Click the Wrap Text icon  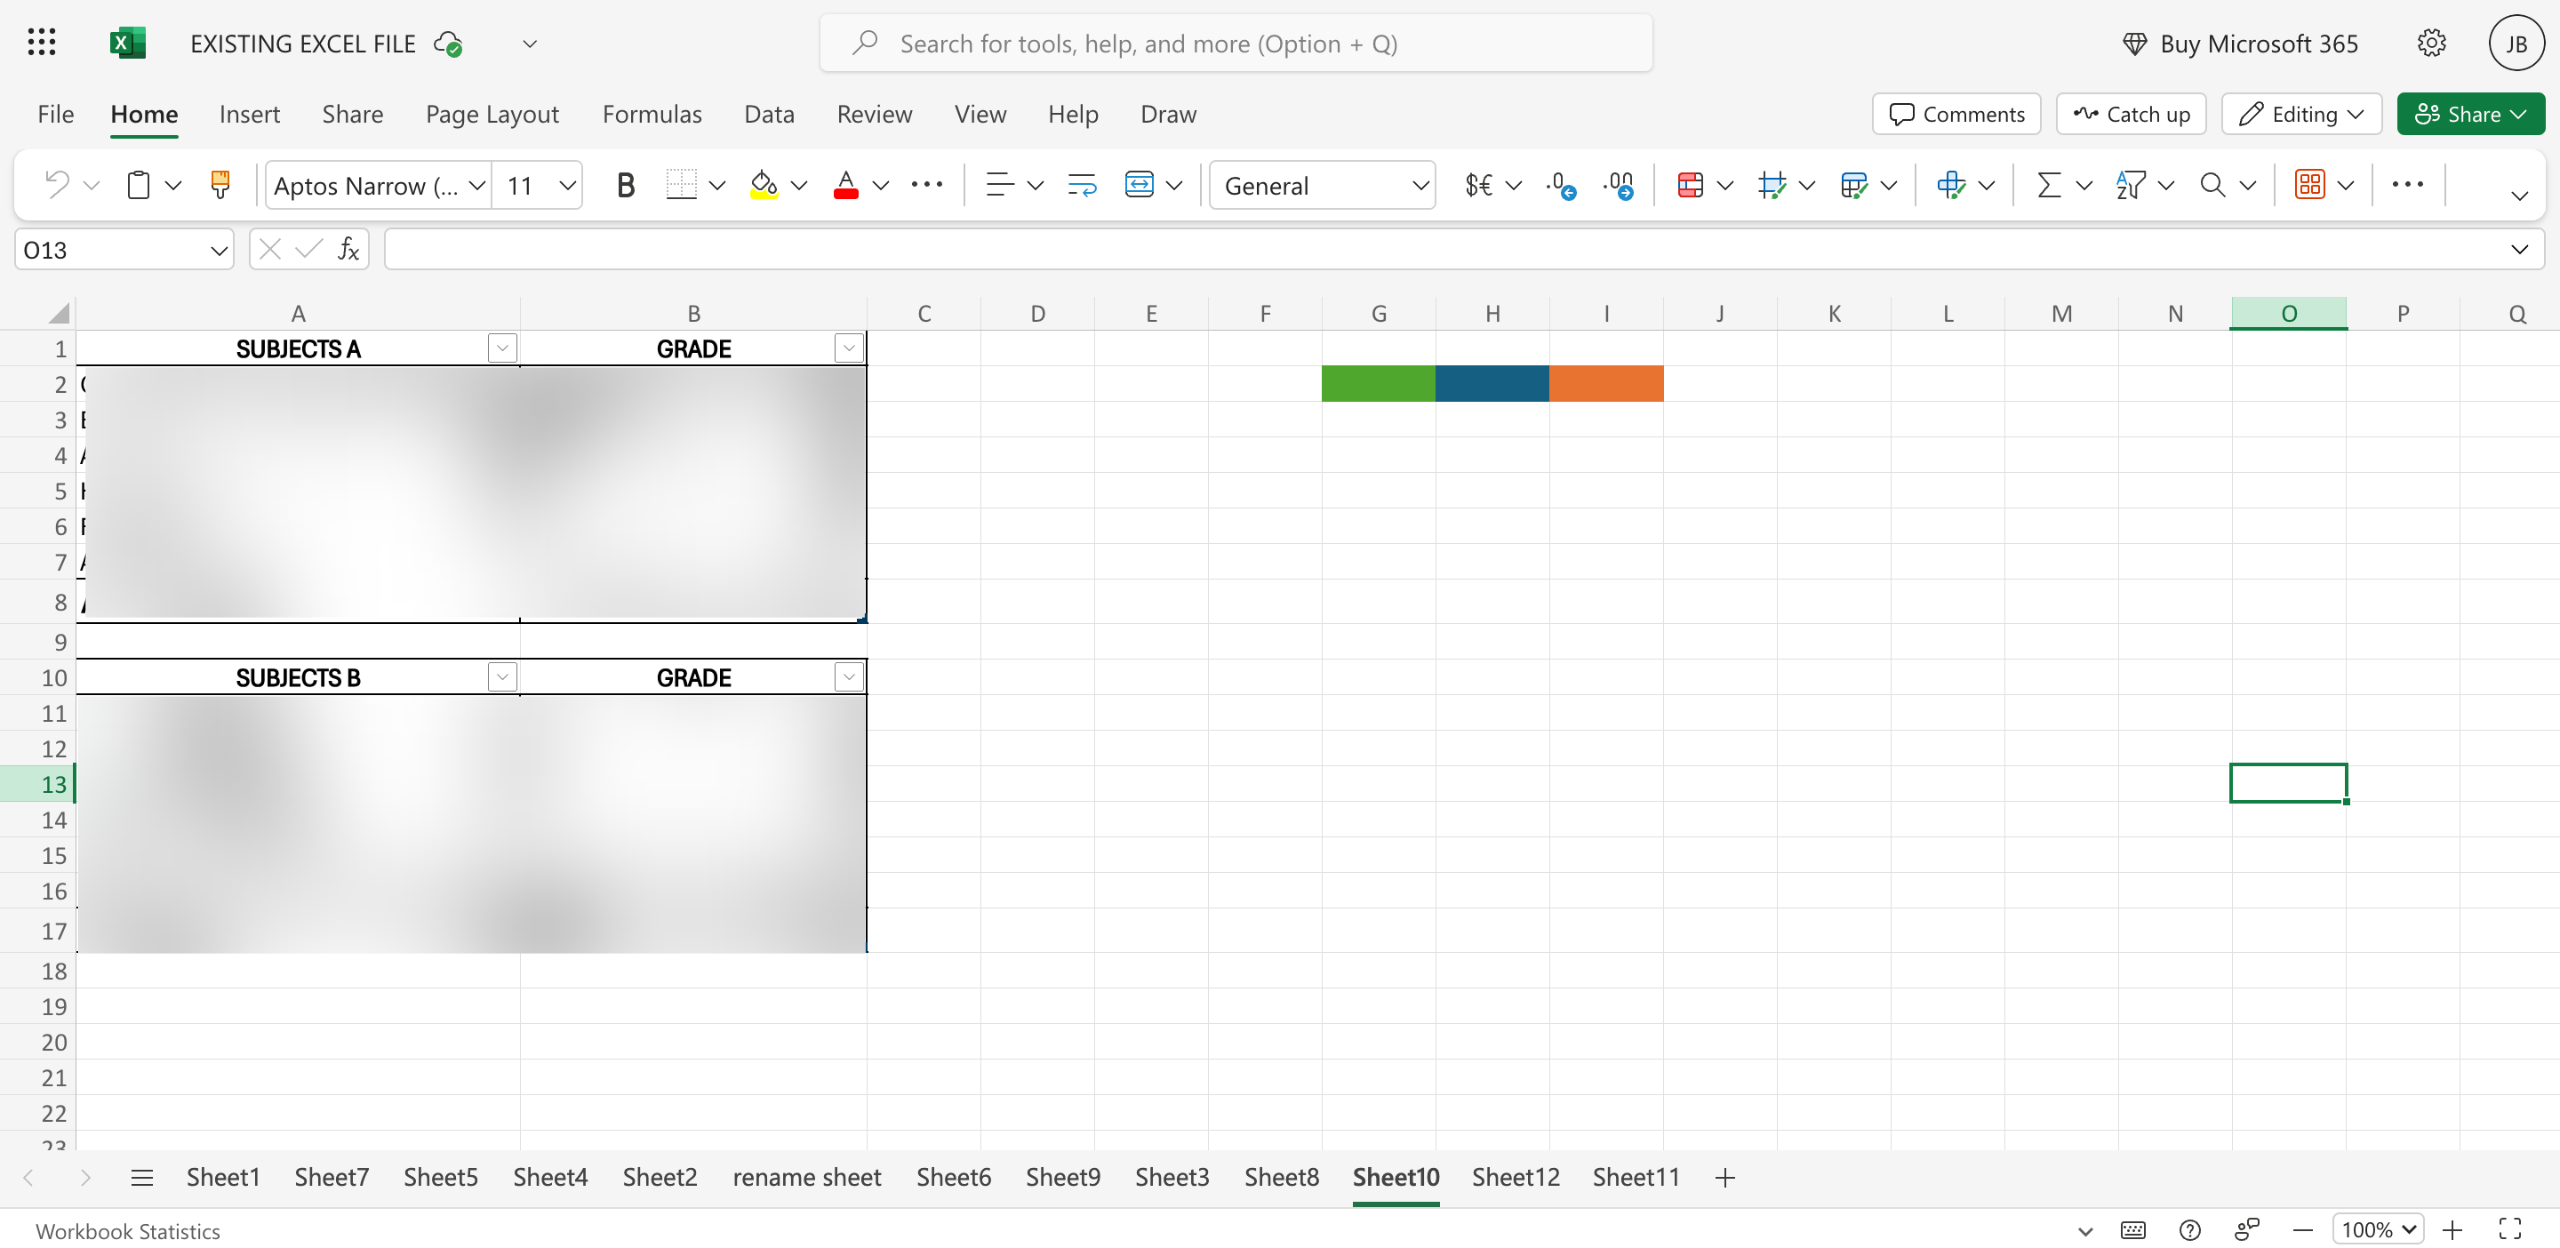coord(1081,185)
